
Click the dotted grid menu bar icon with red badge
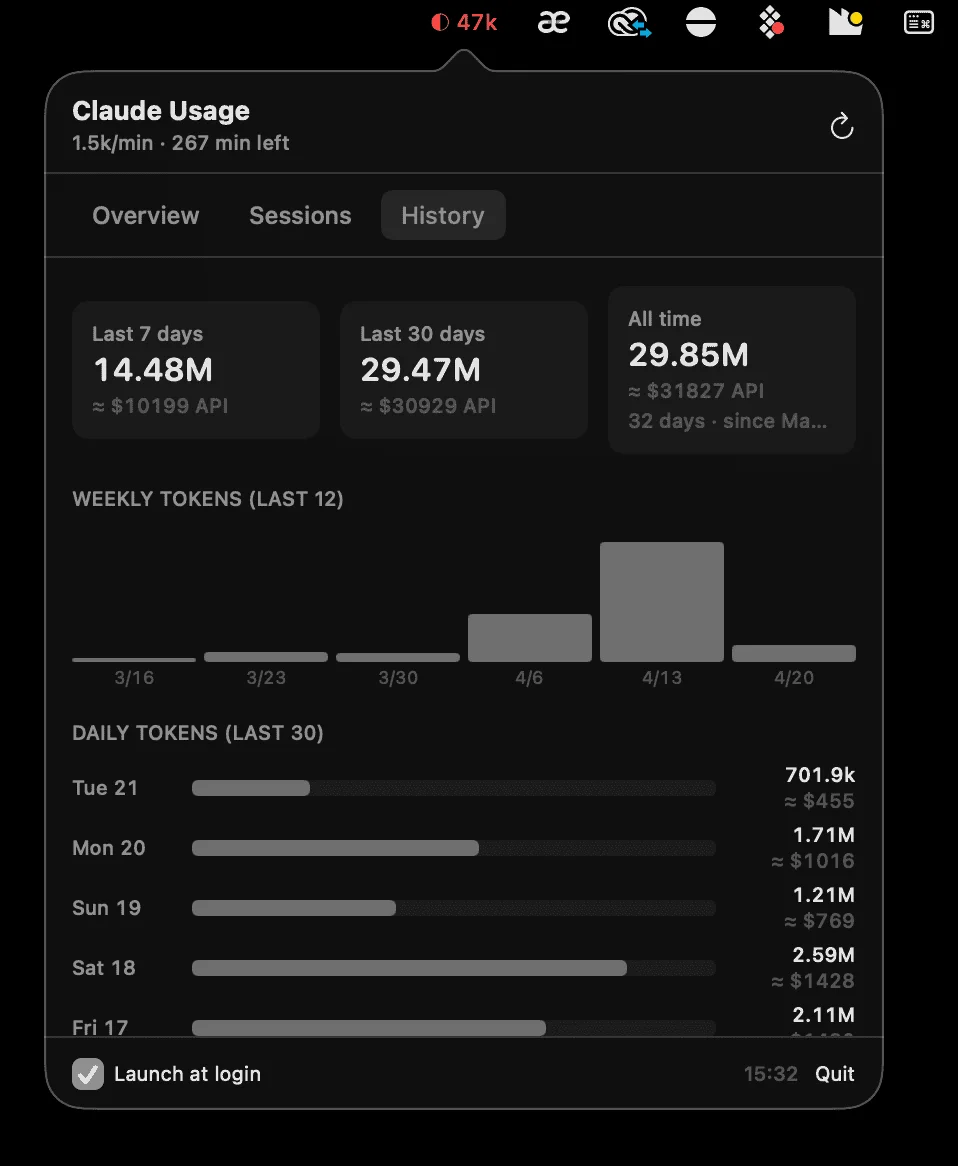tap(771, 22)
